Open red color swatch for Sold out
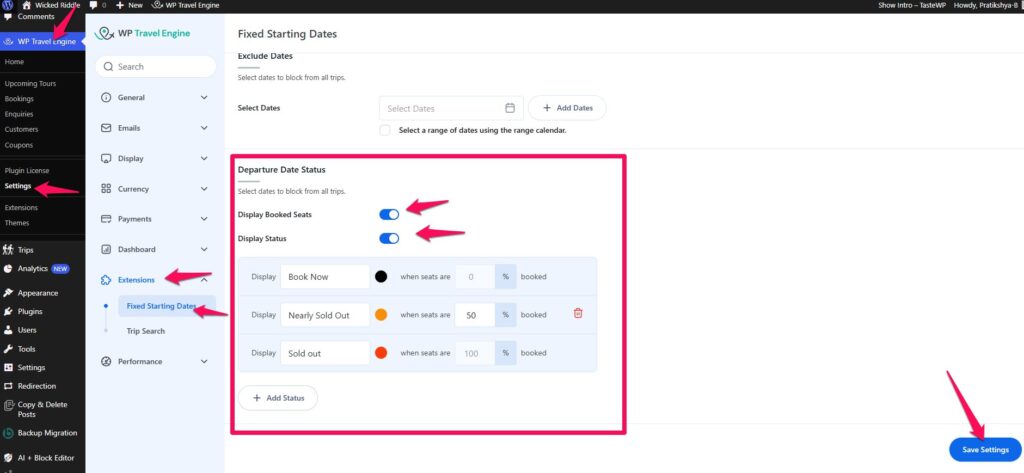The height and width of the screenshot is (473, 1024). (x=381, y=353)
